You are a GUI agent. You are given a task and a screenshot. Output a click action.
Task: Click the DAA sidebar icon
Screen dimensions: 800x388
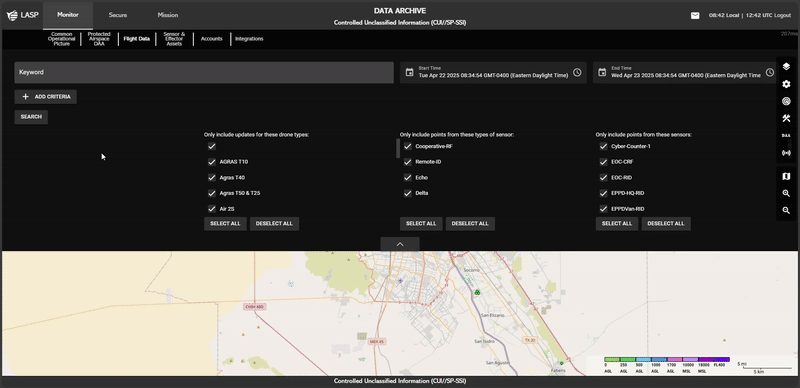pyautogui.click(x=786, y=135)
